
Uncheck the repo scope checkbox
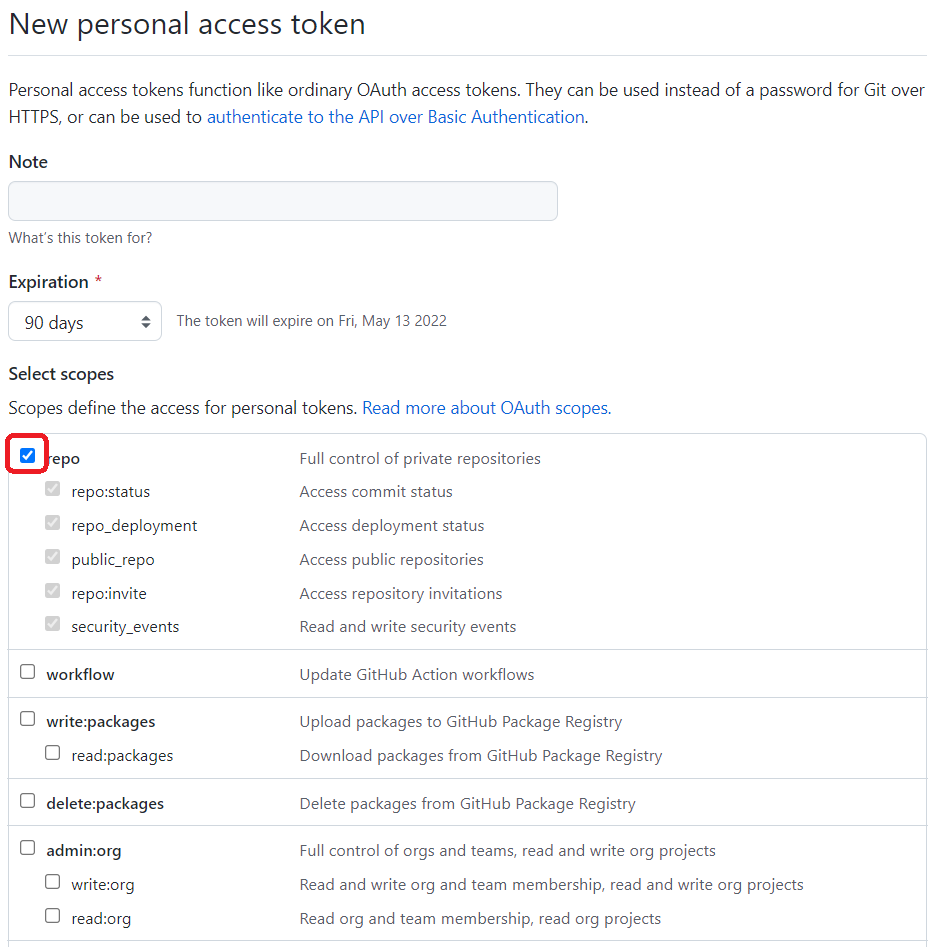tap(28, 456)
